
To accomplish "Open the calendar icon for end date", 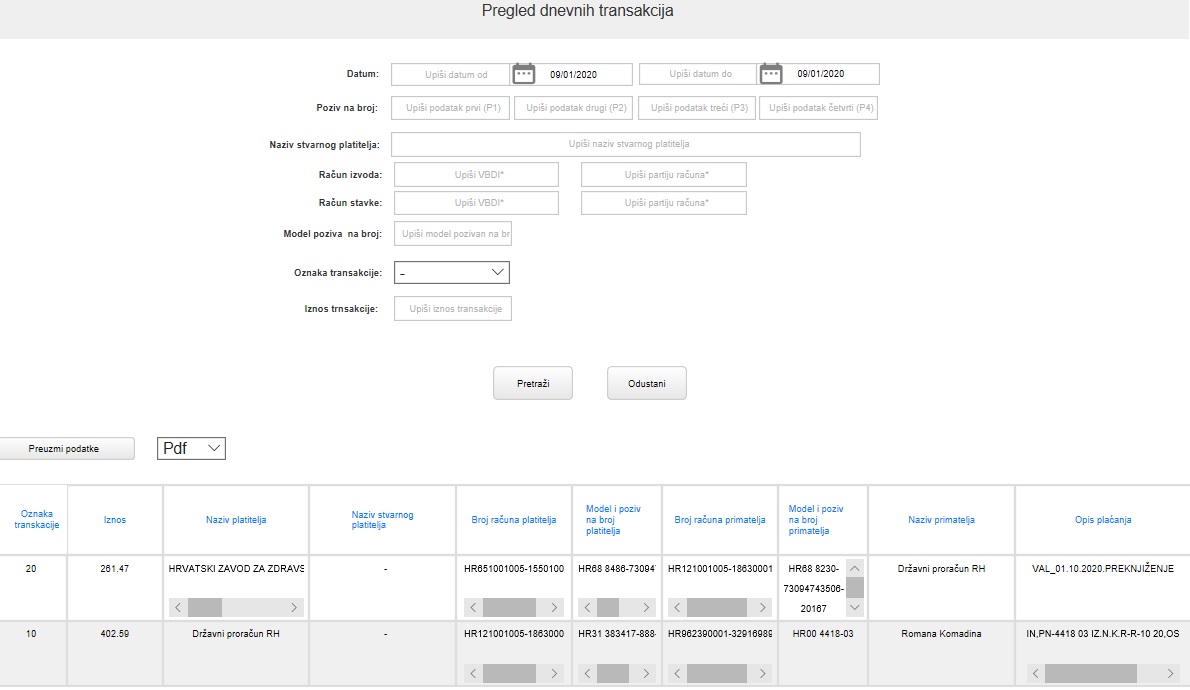I will (x=771, y=74).
